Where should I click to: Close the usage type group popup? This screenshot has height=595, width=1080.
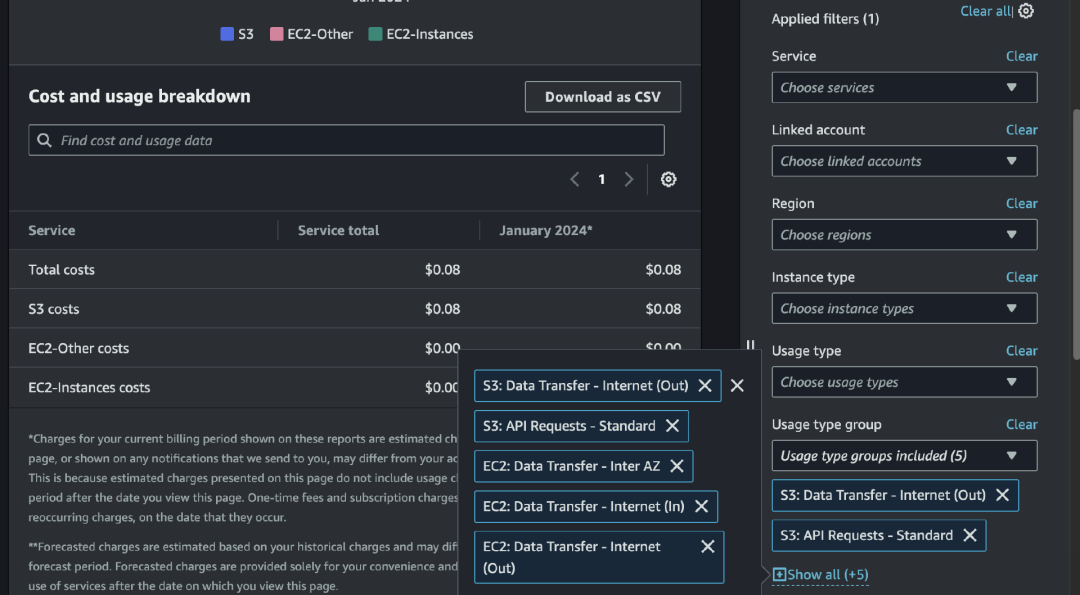pos(737,386)
